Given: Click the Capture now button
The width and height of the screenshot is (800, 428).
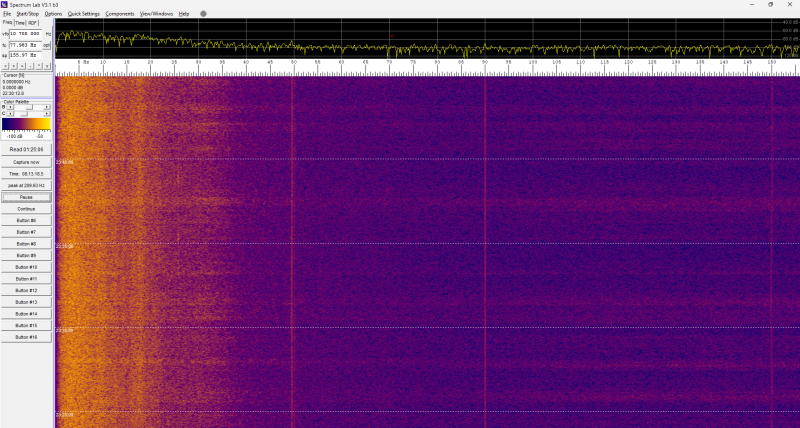Looking at the screenshot, I should (x=26, y=162).
